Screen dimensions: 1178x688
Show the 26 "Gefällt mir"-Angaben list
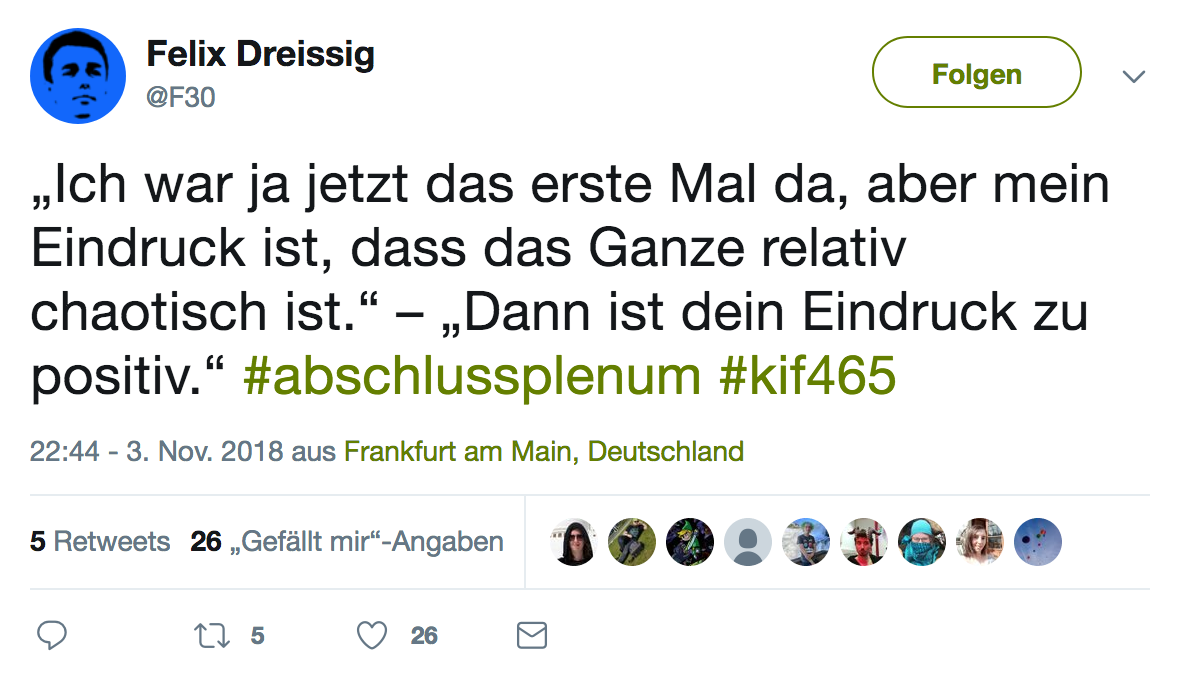[x=347, y=542]
